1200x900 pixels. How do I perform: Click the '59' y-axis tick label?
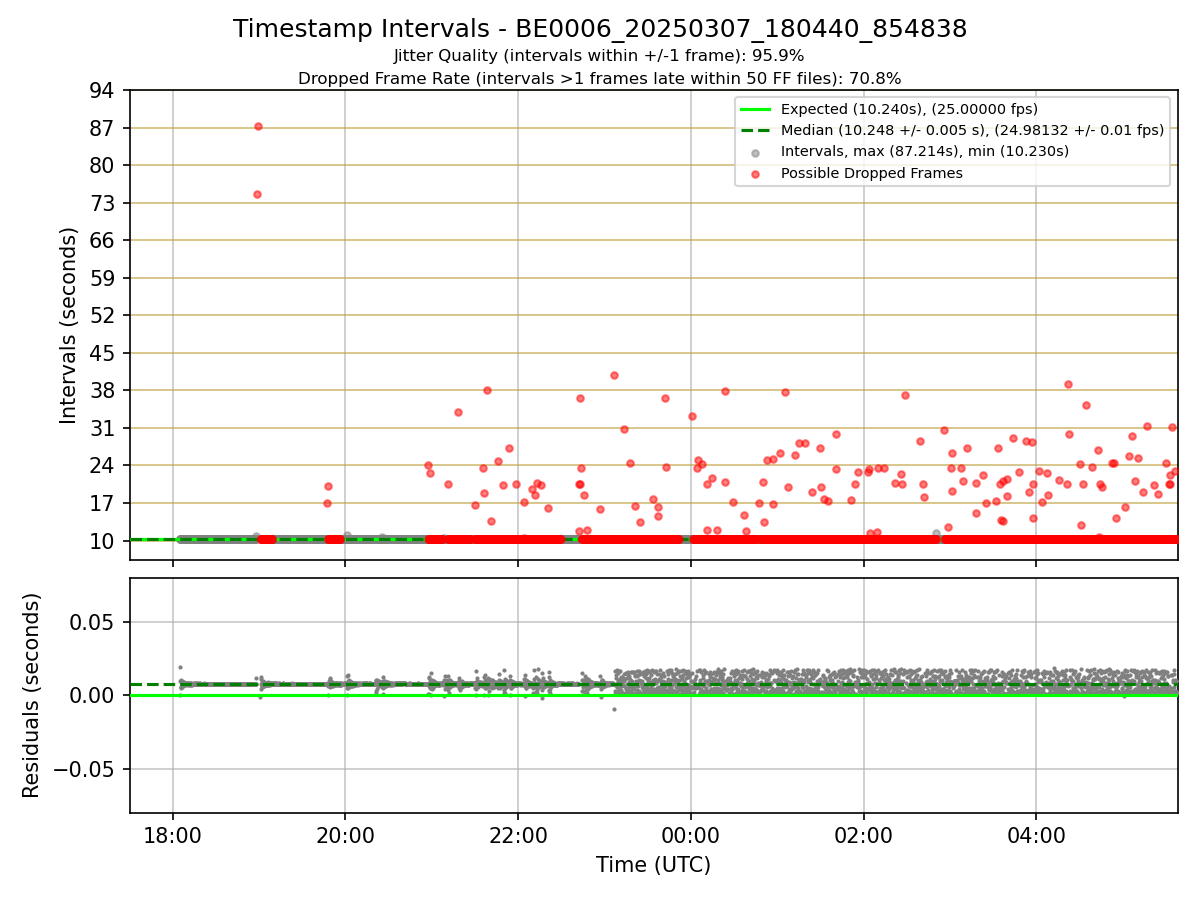103,278
